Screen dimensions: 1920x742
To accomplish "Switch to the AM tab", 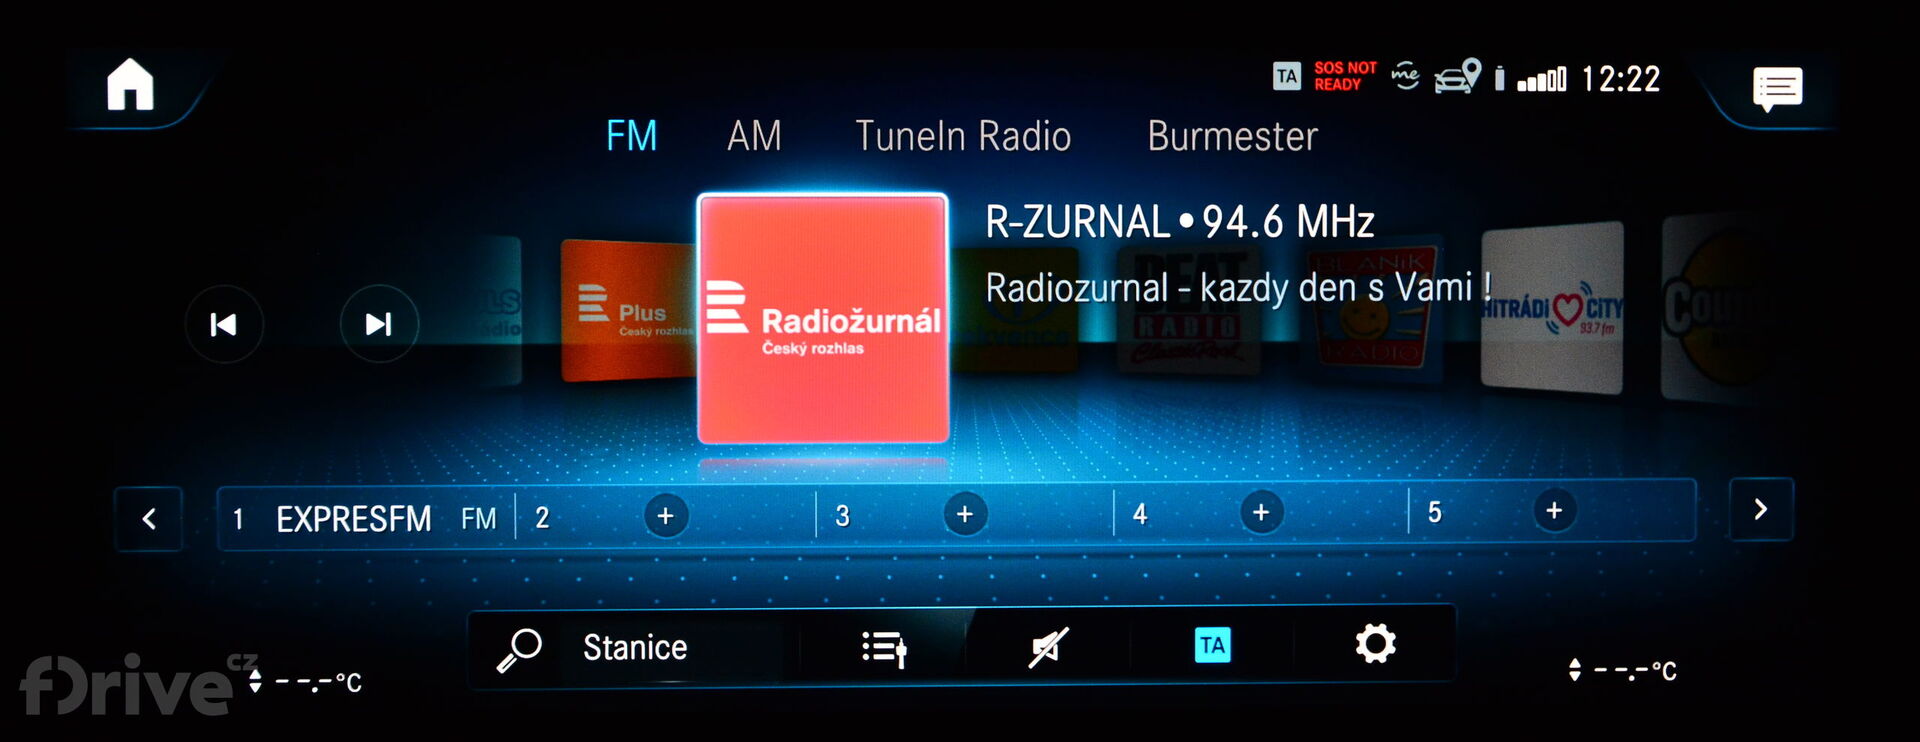I will [754, 136].
